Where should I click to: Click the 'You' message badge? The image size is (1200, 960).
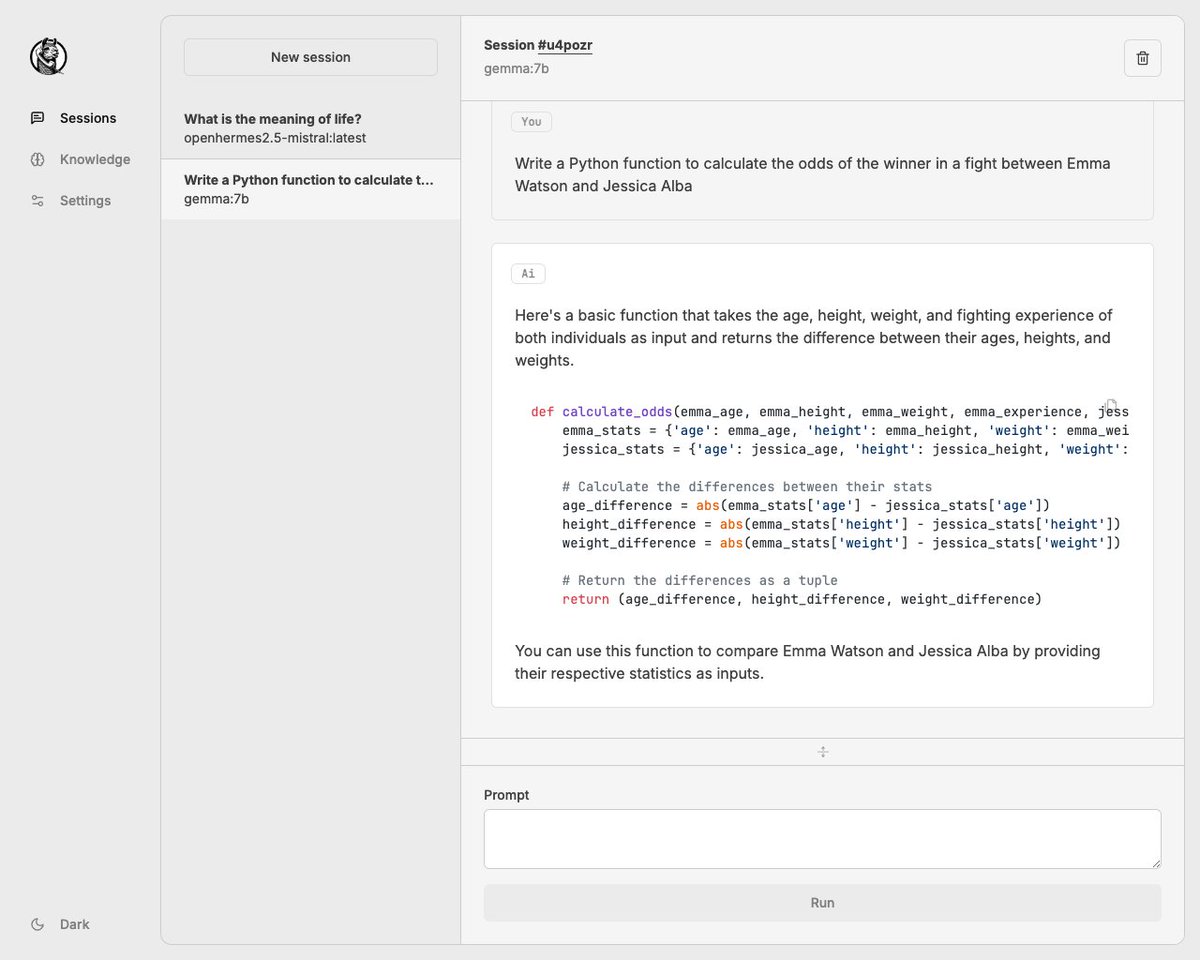531,121
